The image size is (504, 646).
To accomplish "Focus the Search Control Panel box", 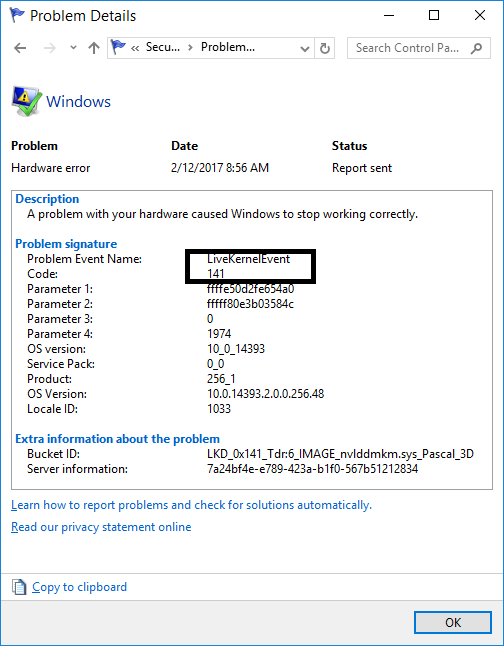I will pos(419,48).
